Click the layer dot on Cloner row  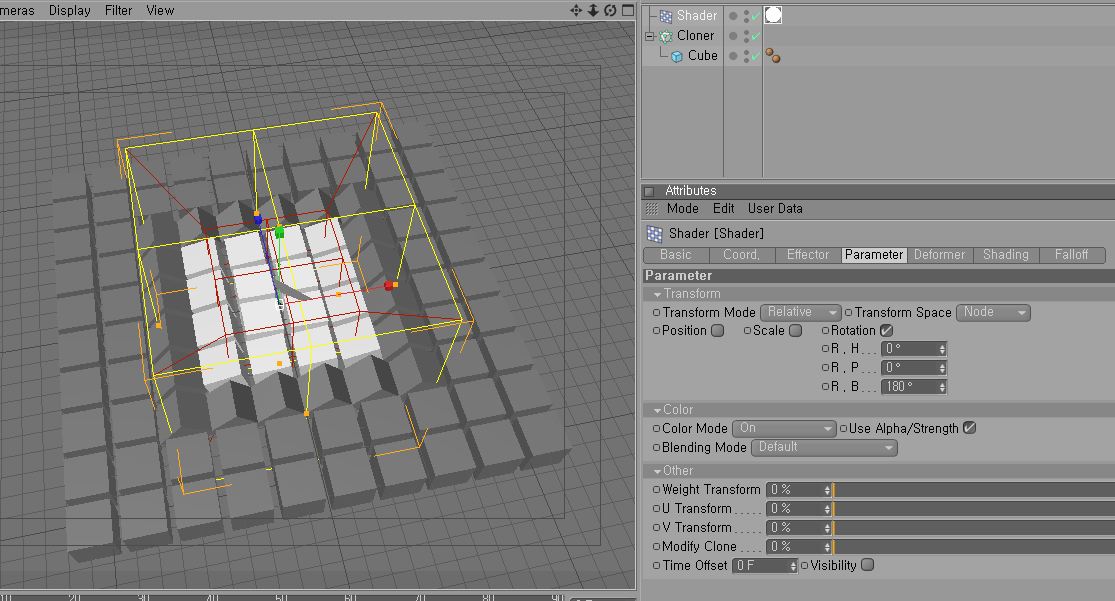tap(733, 36)
